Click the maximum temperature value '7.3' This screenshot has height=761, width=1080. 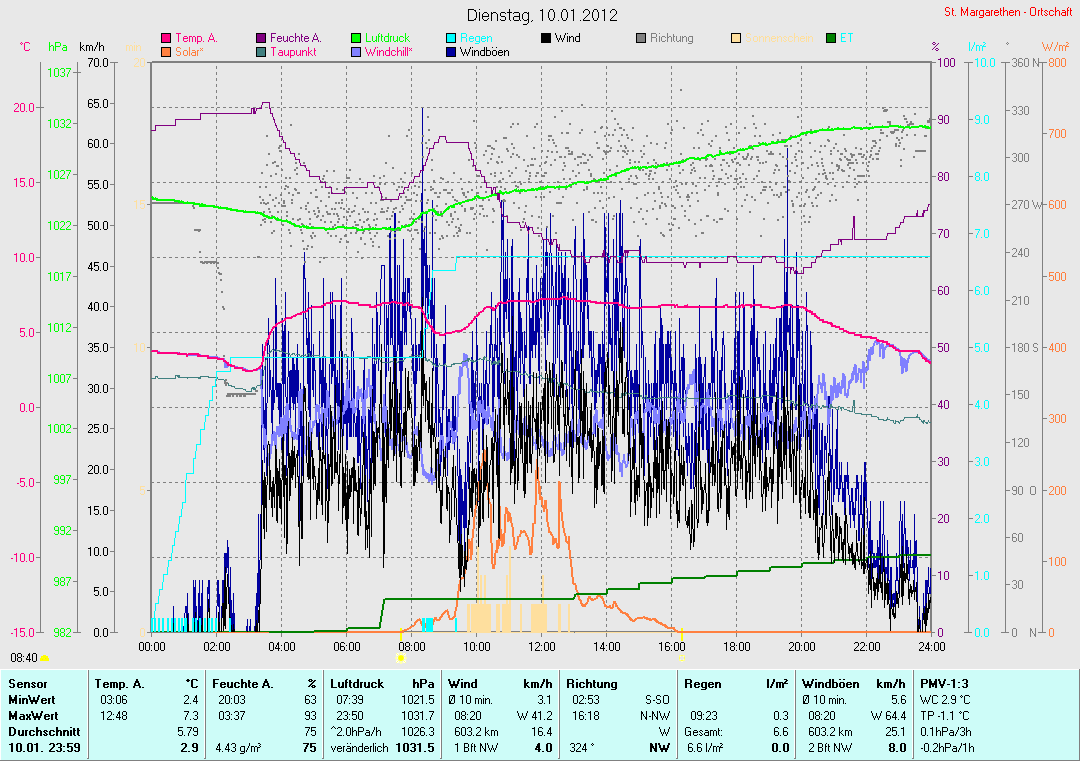(191, 716)
